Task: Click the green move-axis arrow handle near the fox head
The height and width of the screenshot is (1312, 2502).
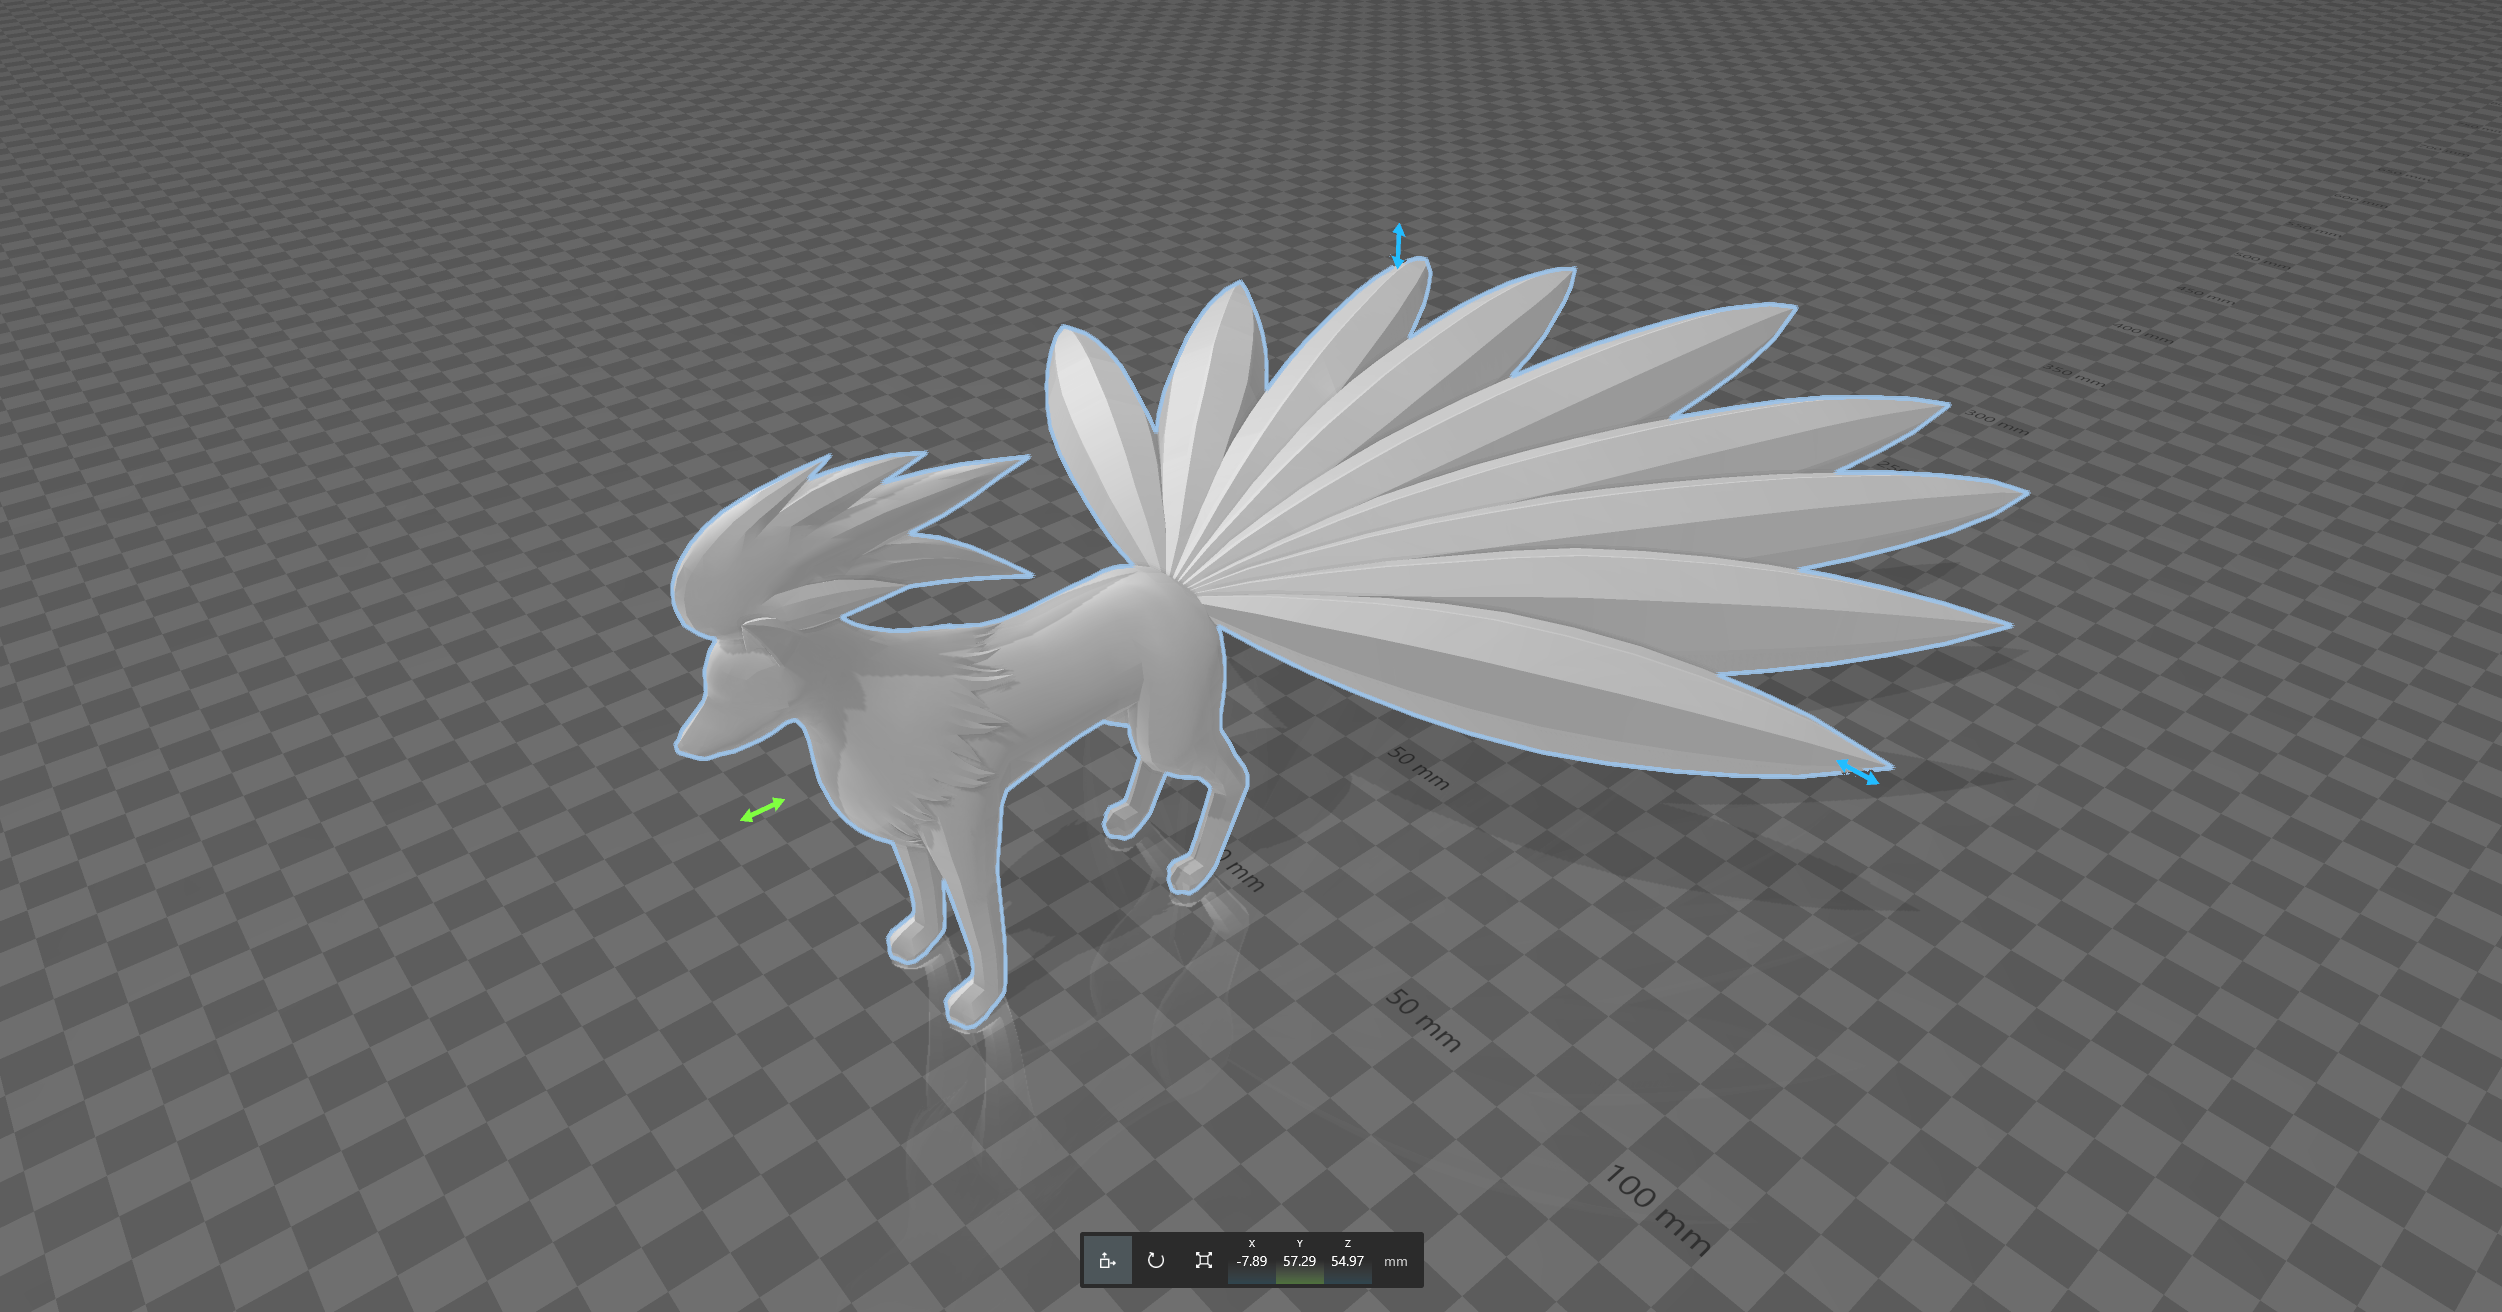Action: point(762,810)
